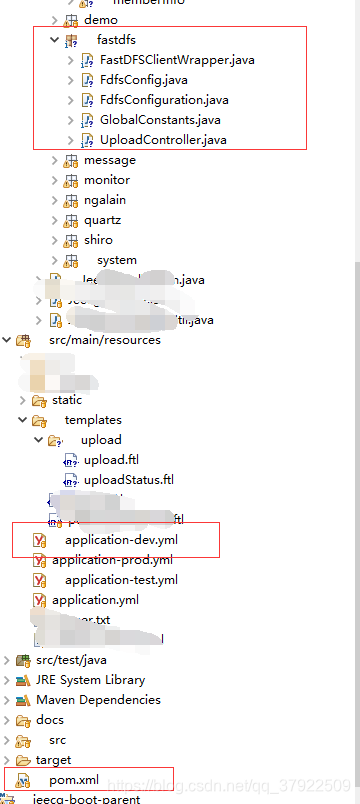
Task: Select the pom.xml file
Action: pyautogui.click(x=73, y=781)
